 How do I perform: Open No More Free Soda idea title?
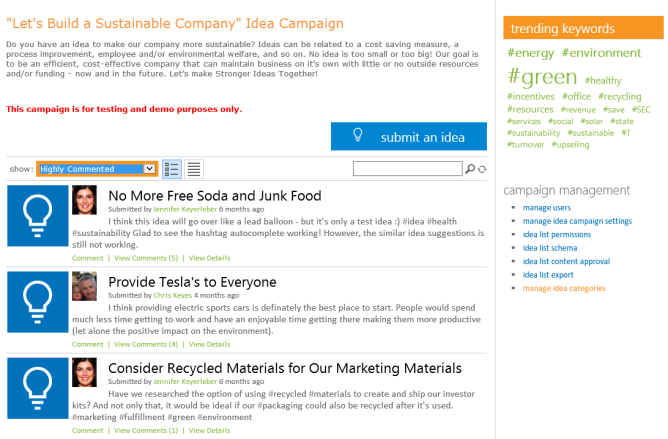pos(214,196)
